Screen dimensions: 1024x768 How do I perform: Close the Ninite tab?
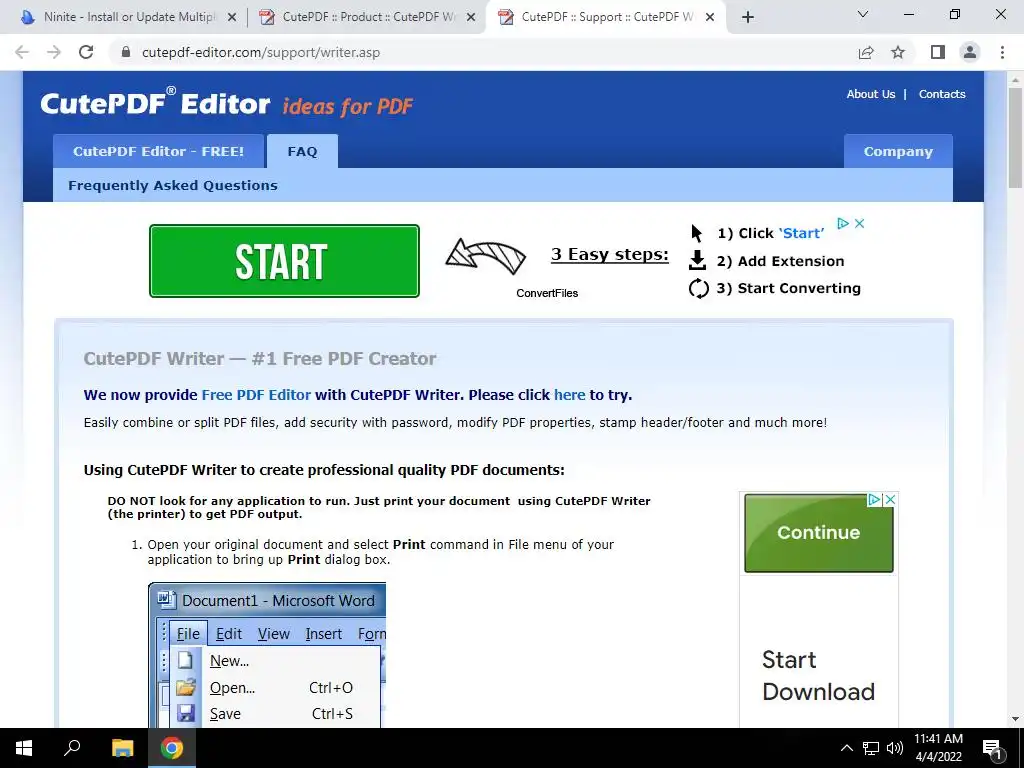pos(231,18)
